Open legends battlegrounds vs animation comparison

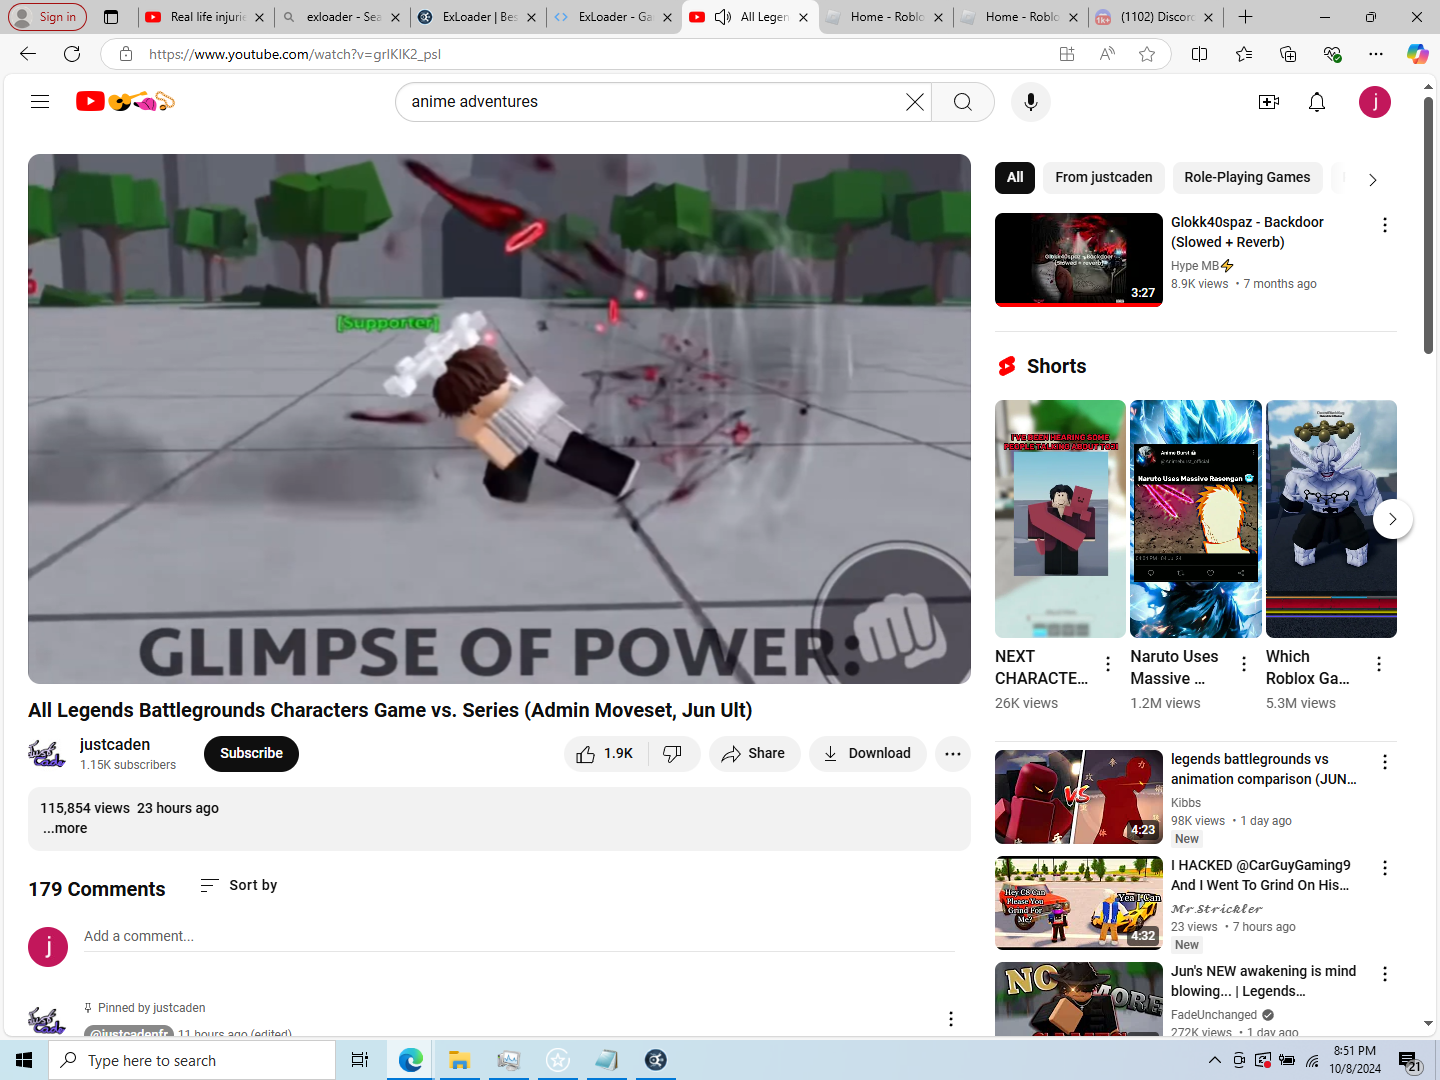pyautogui.click(x=1079, y=797)
